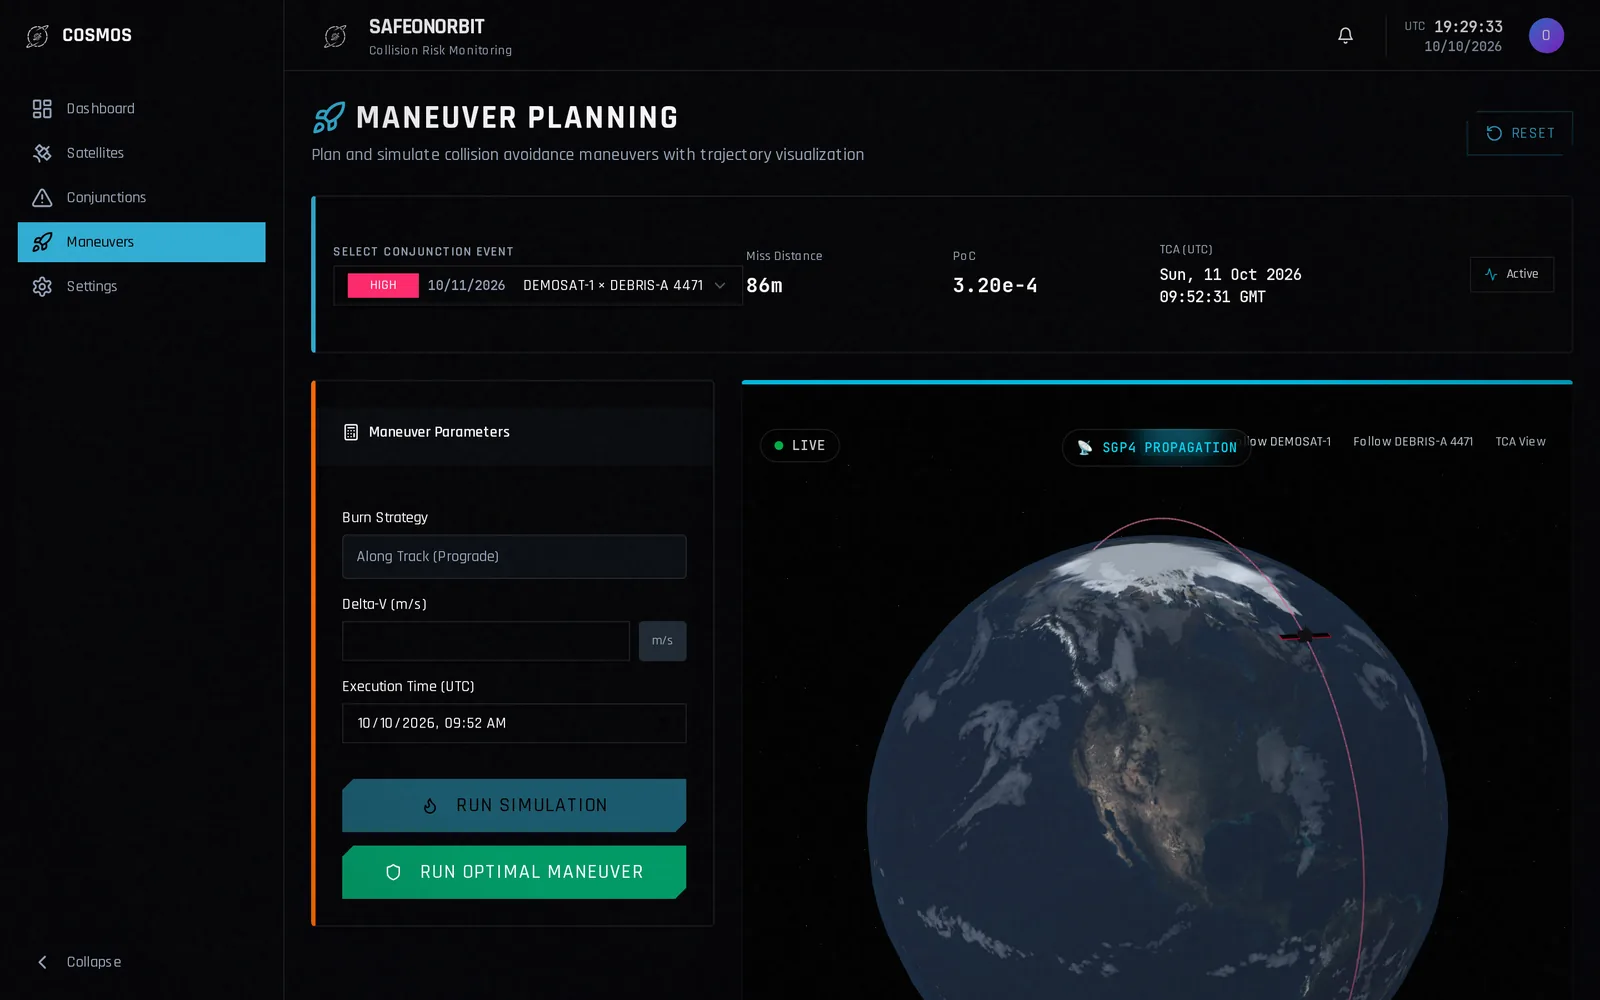The height and width of the screenshot is (1000, 1600).
Task: Click the PoC value 3.20e-4
Action: (995, 286)
